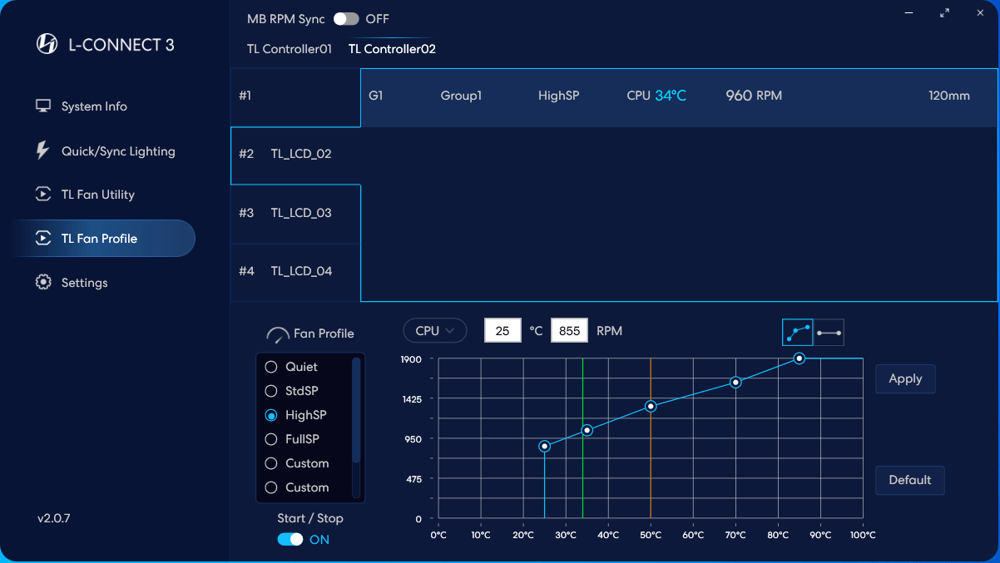Click the L-CONNECT 3 logo icon
Screen dimensions: 1000x563
pos(46,44)
